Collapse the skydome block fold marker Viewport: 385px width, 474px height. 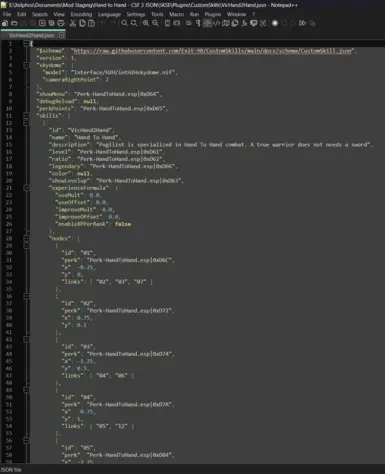coord(26,65)
